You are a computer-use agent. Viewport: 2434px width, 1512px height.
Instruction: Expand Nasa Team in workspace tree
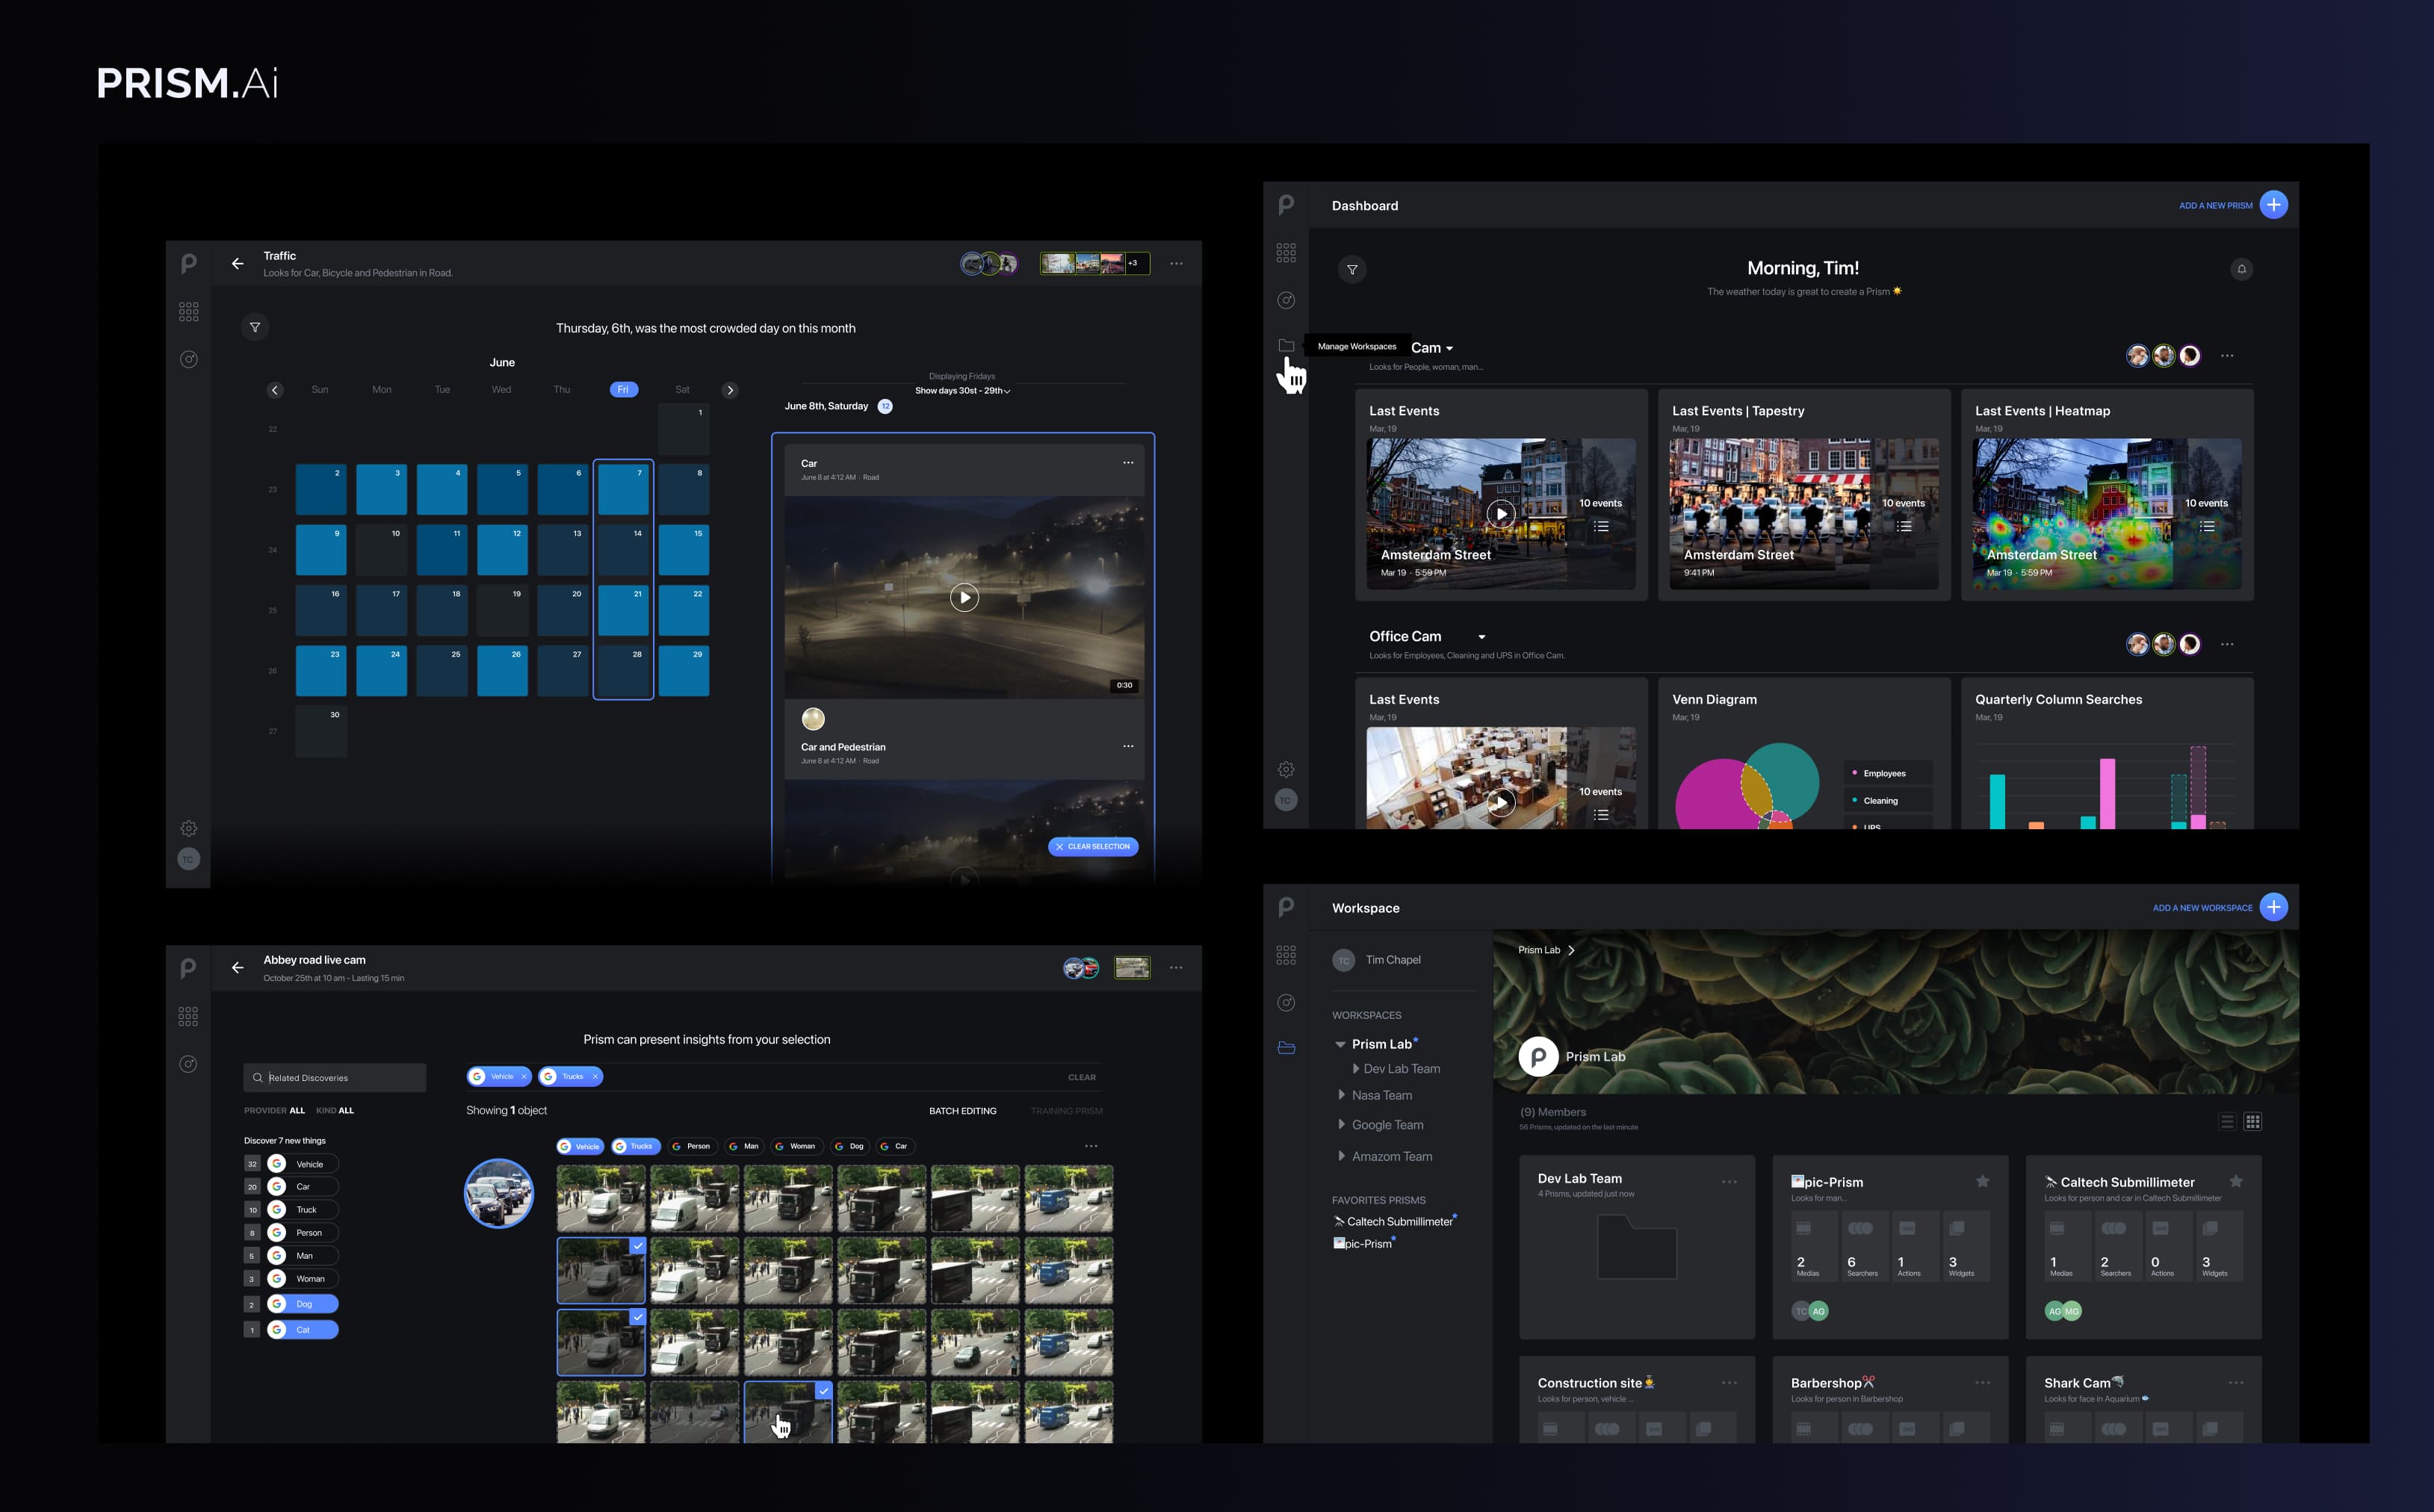coord(1341,1095)
